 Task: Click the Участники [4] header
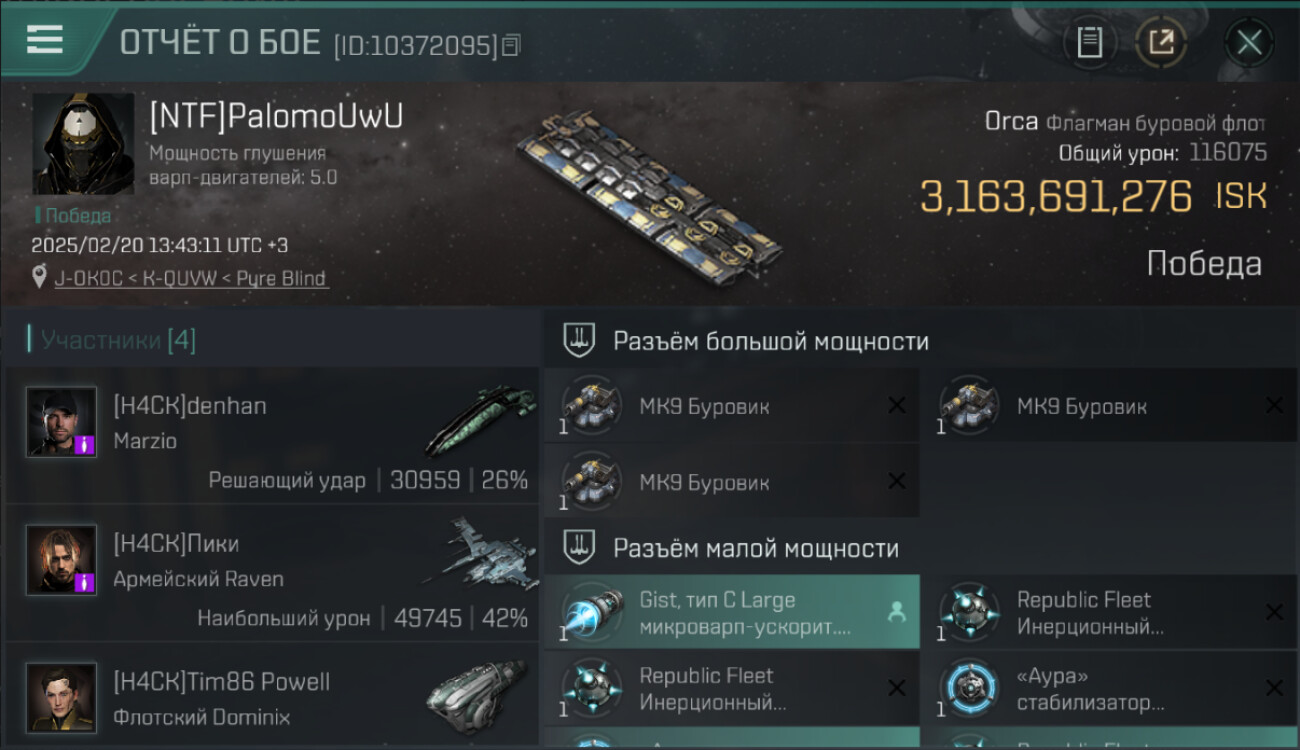tap(112, 340)
